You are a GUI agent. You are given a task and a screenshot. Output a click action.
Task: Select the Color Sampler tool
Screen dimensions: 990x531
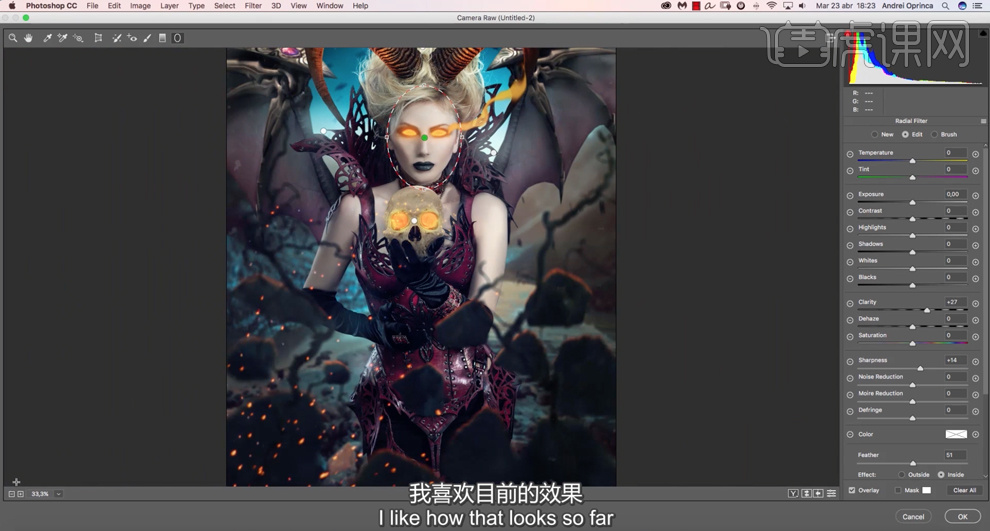point(63,38)
